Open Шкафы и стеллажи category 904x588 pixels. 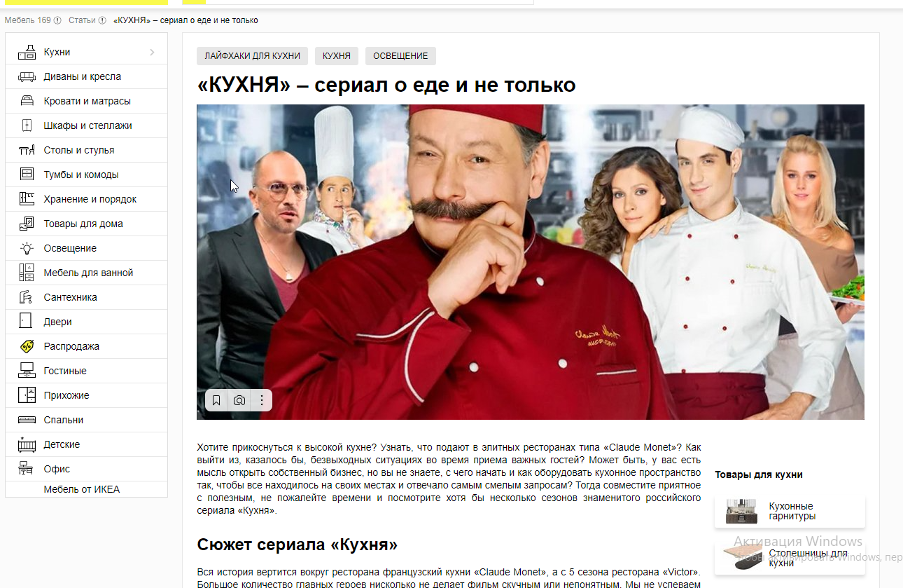coord(86,126)
